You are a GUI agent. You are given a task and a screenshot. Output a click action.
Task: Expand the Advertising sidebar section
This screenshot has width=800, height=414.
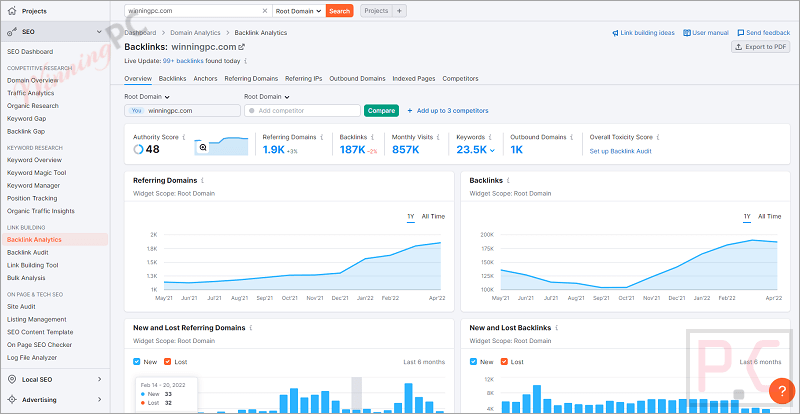(99, 400)
